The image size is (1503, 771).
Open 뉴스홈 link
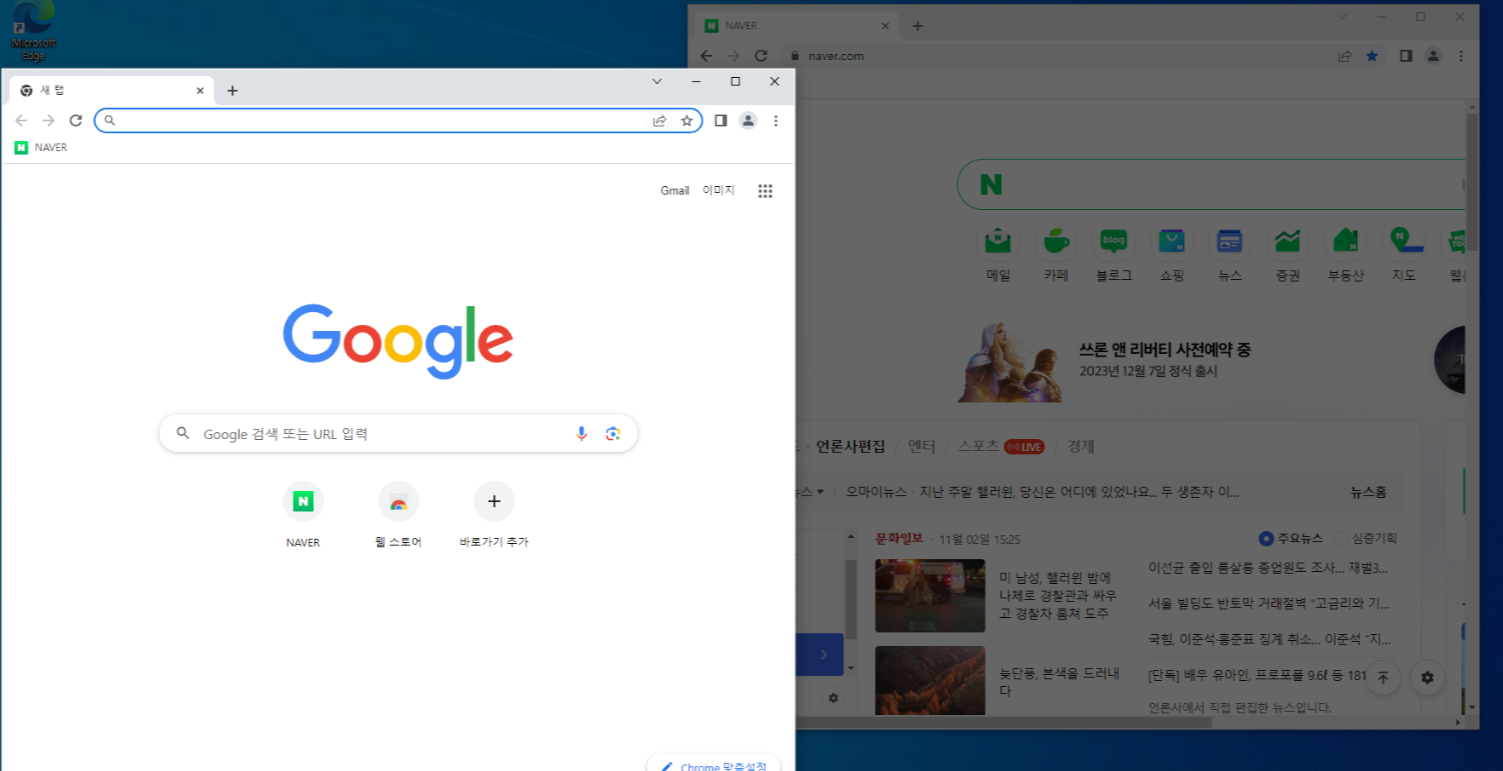point(1368,492)
